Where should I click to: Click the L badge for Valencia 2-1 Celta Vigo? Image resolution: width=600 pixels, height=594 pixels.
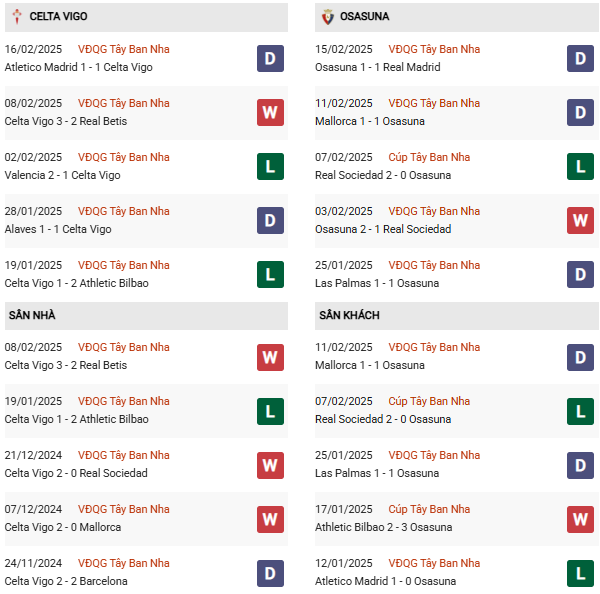point(270,167)
